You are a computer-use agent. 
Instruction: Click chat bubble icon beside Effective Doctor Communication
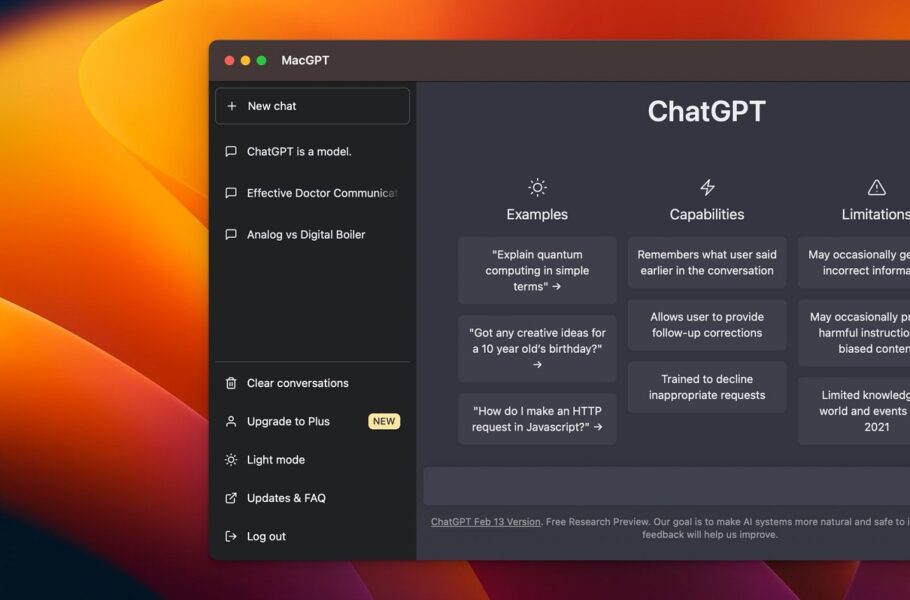coord(231,193)
